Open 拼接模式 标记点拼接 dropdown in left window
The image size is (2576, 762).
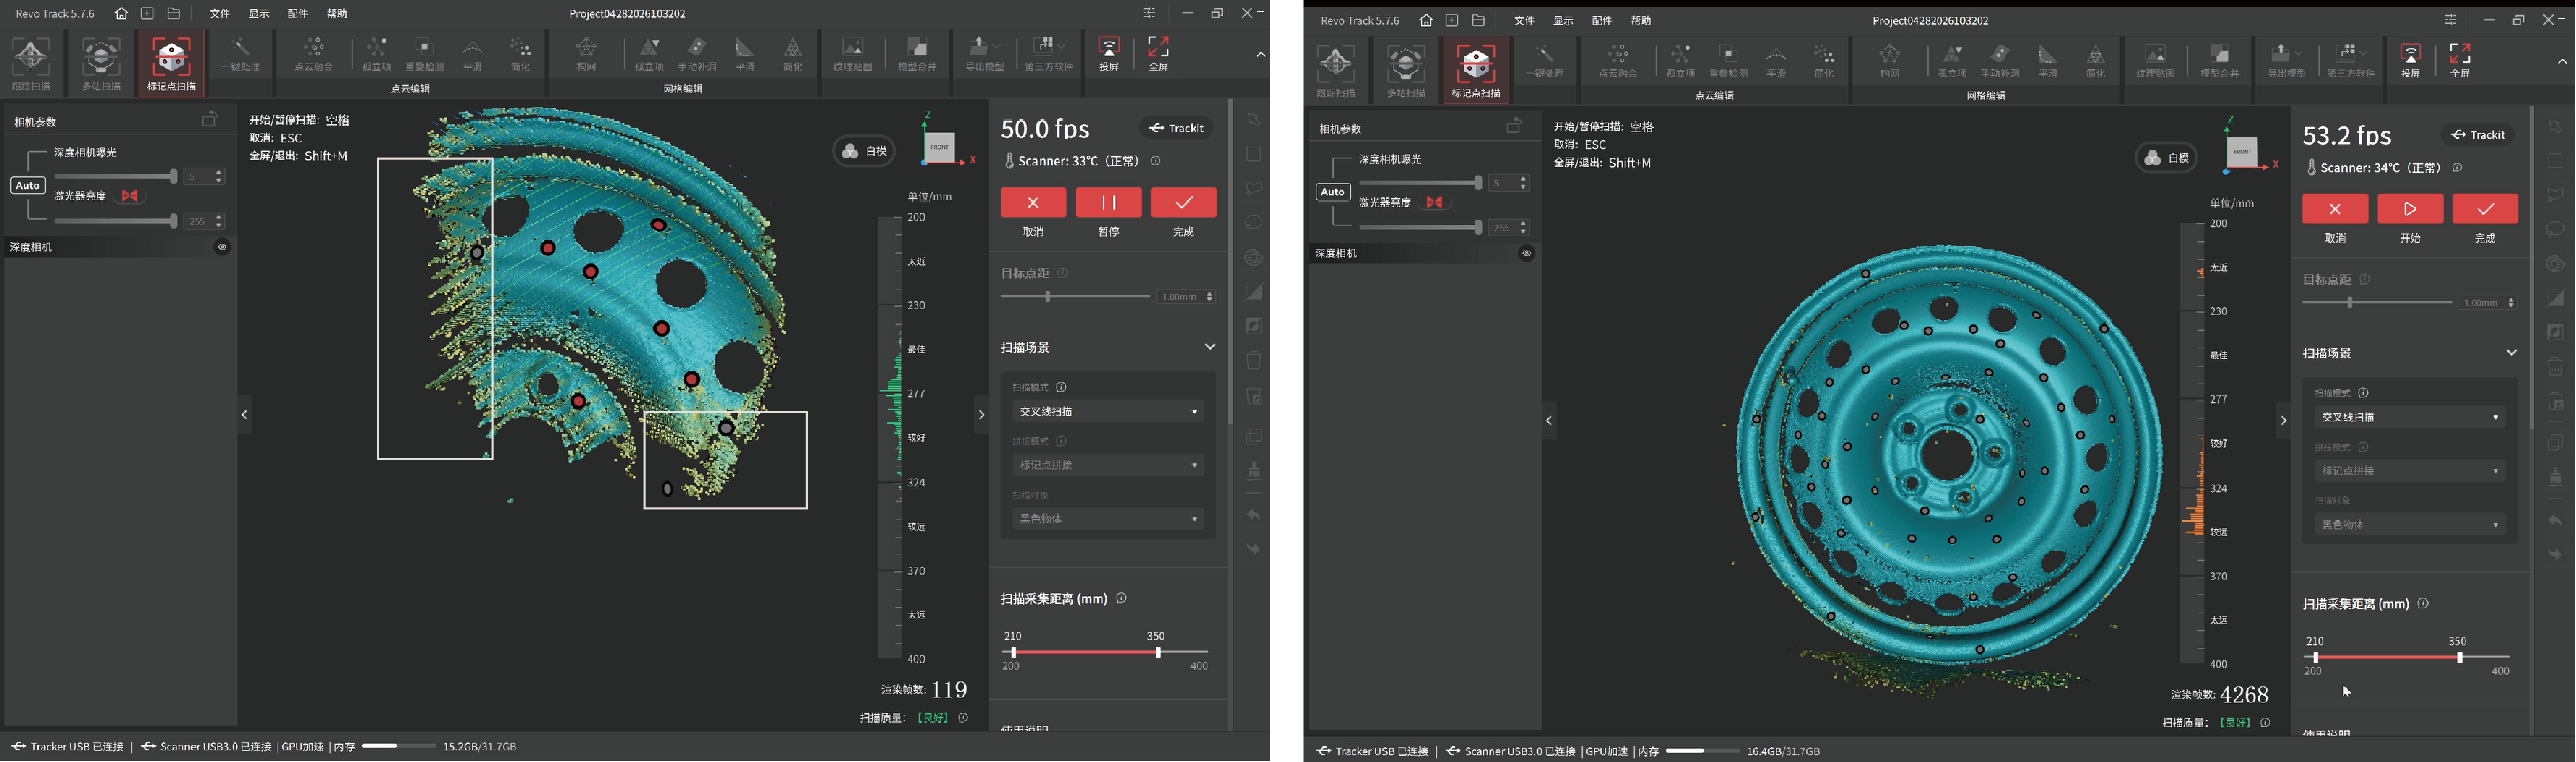[x=1108, y=465]
